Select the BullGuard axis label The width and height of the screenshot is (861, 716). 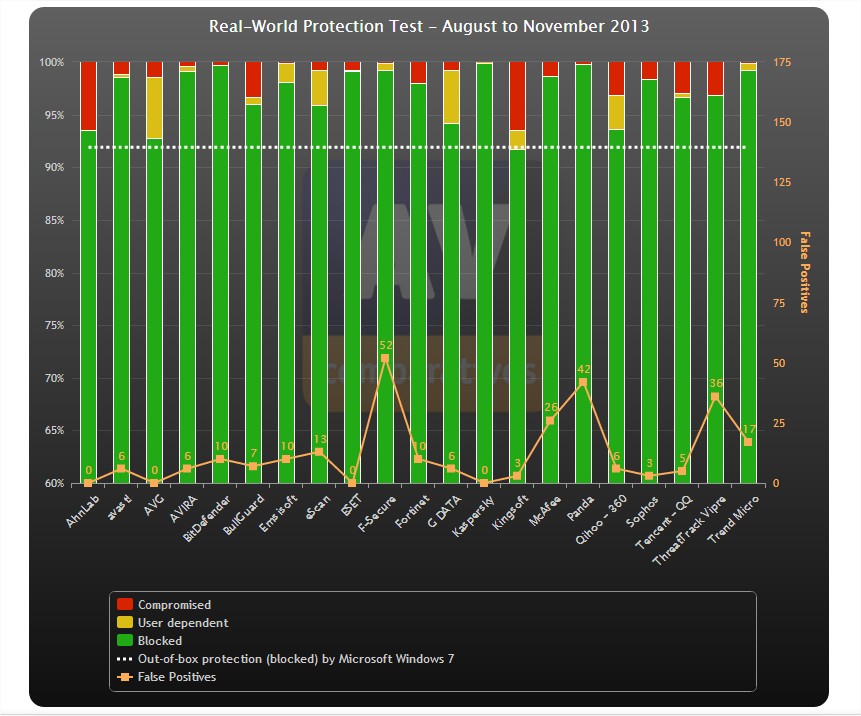(244, 514)
